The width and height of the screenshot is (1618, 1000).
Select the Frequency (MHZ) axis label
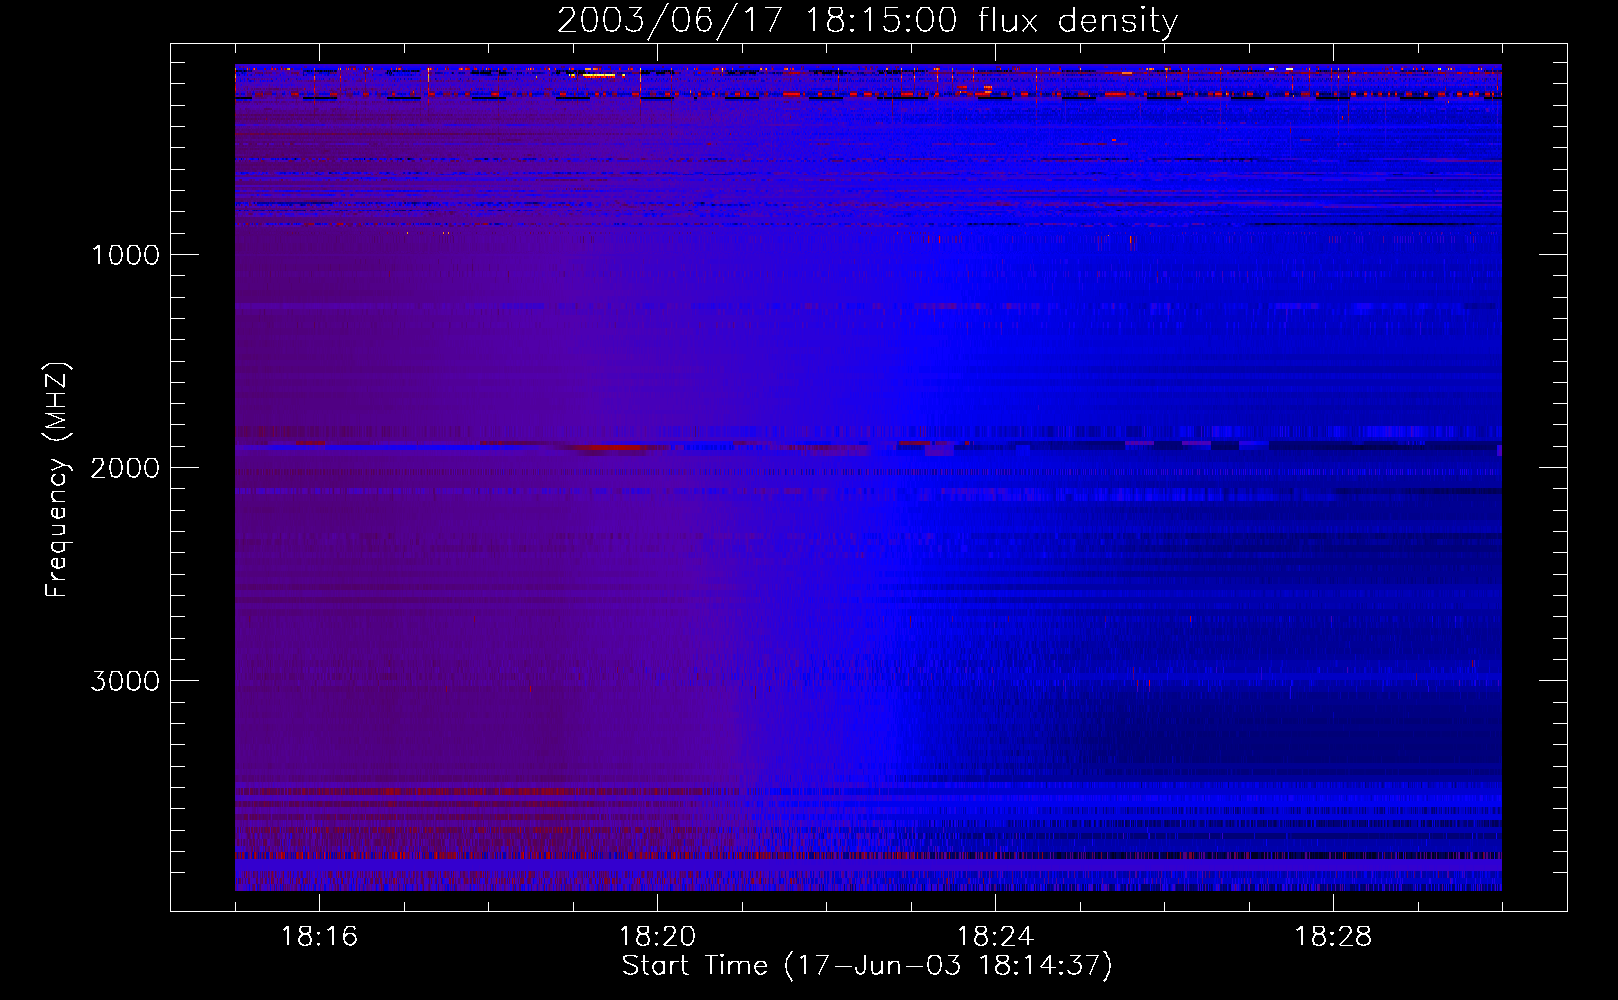click(58, 480)
